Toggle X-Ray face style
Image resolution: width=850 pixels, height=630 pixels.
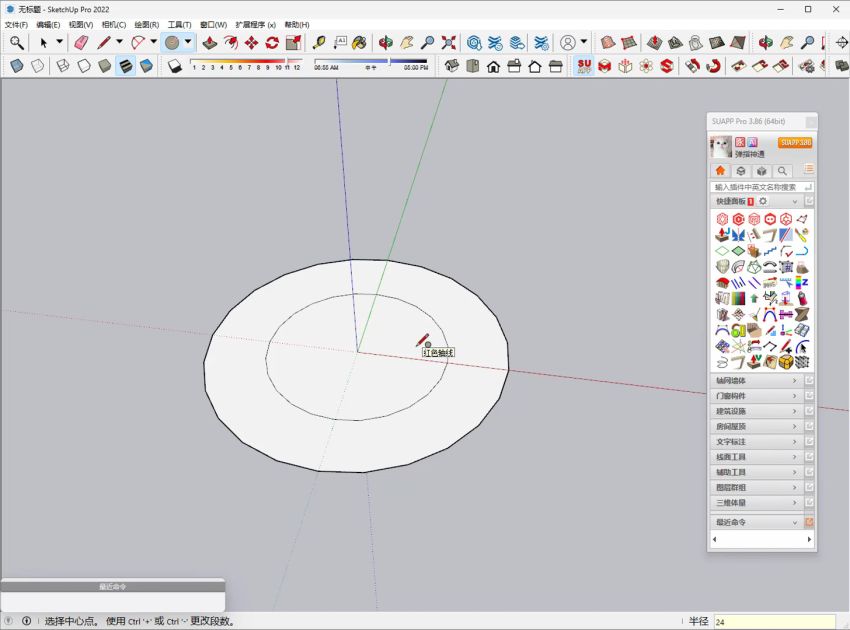pyautogui.click(x=17, y=66)
